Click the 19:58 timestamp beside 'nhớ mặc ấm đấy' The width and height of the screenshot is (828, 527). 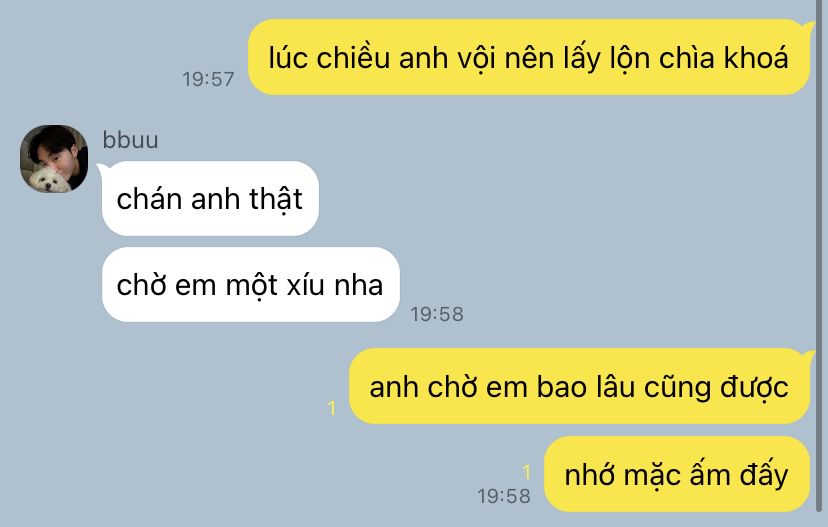[x=504, y=496]
